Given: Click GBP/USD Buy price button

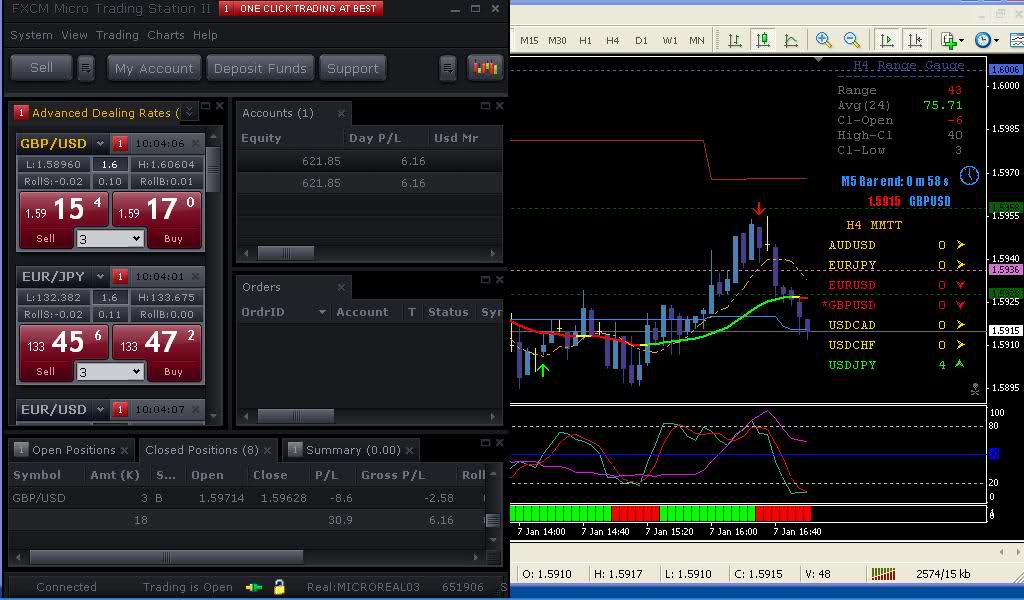Looking at the screenshot, I should 158,220.
